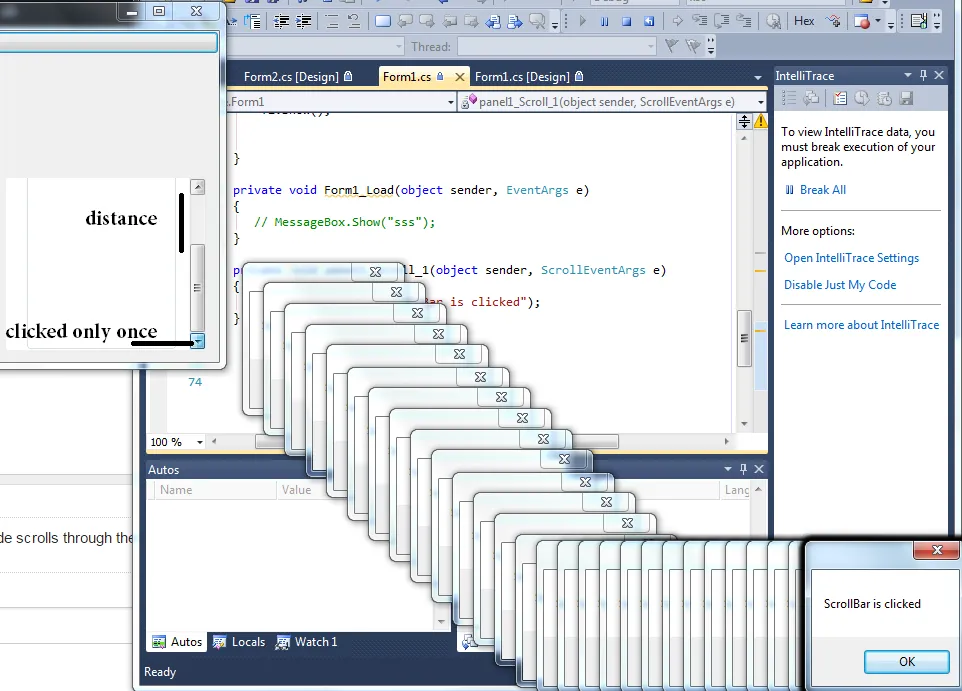Click the down arrow of the form's scrollbar

click(x=198, y=341)
